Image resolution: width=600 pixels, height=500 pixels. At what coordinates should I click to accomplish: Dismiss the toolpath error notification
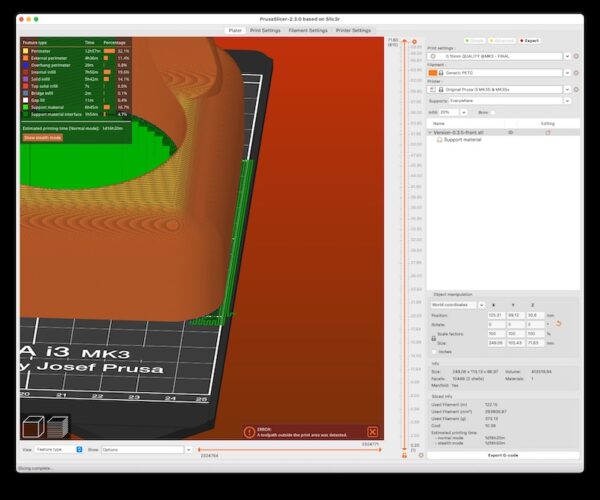coord(372,432)
